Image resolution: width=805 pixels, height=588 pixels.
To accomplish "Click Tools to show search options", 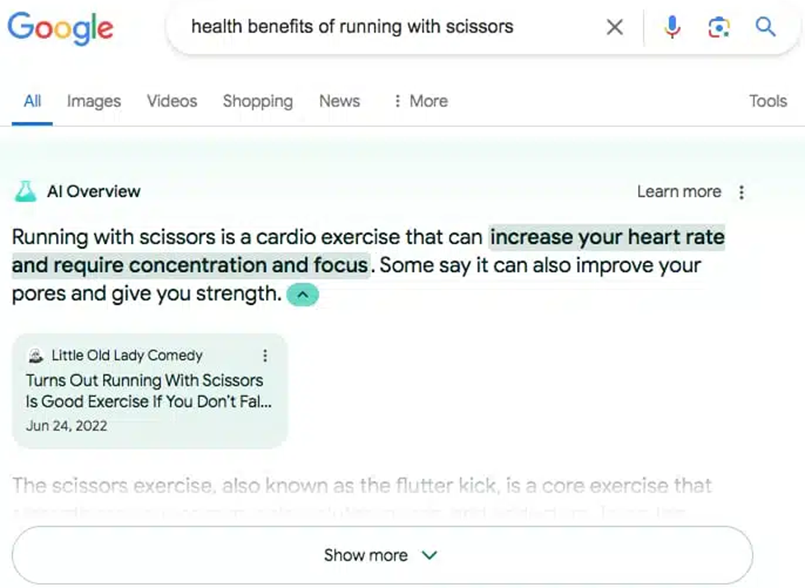I will click(x=768, y=101).
